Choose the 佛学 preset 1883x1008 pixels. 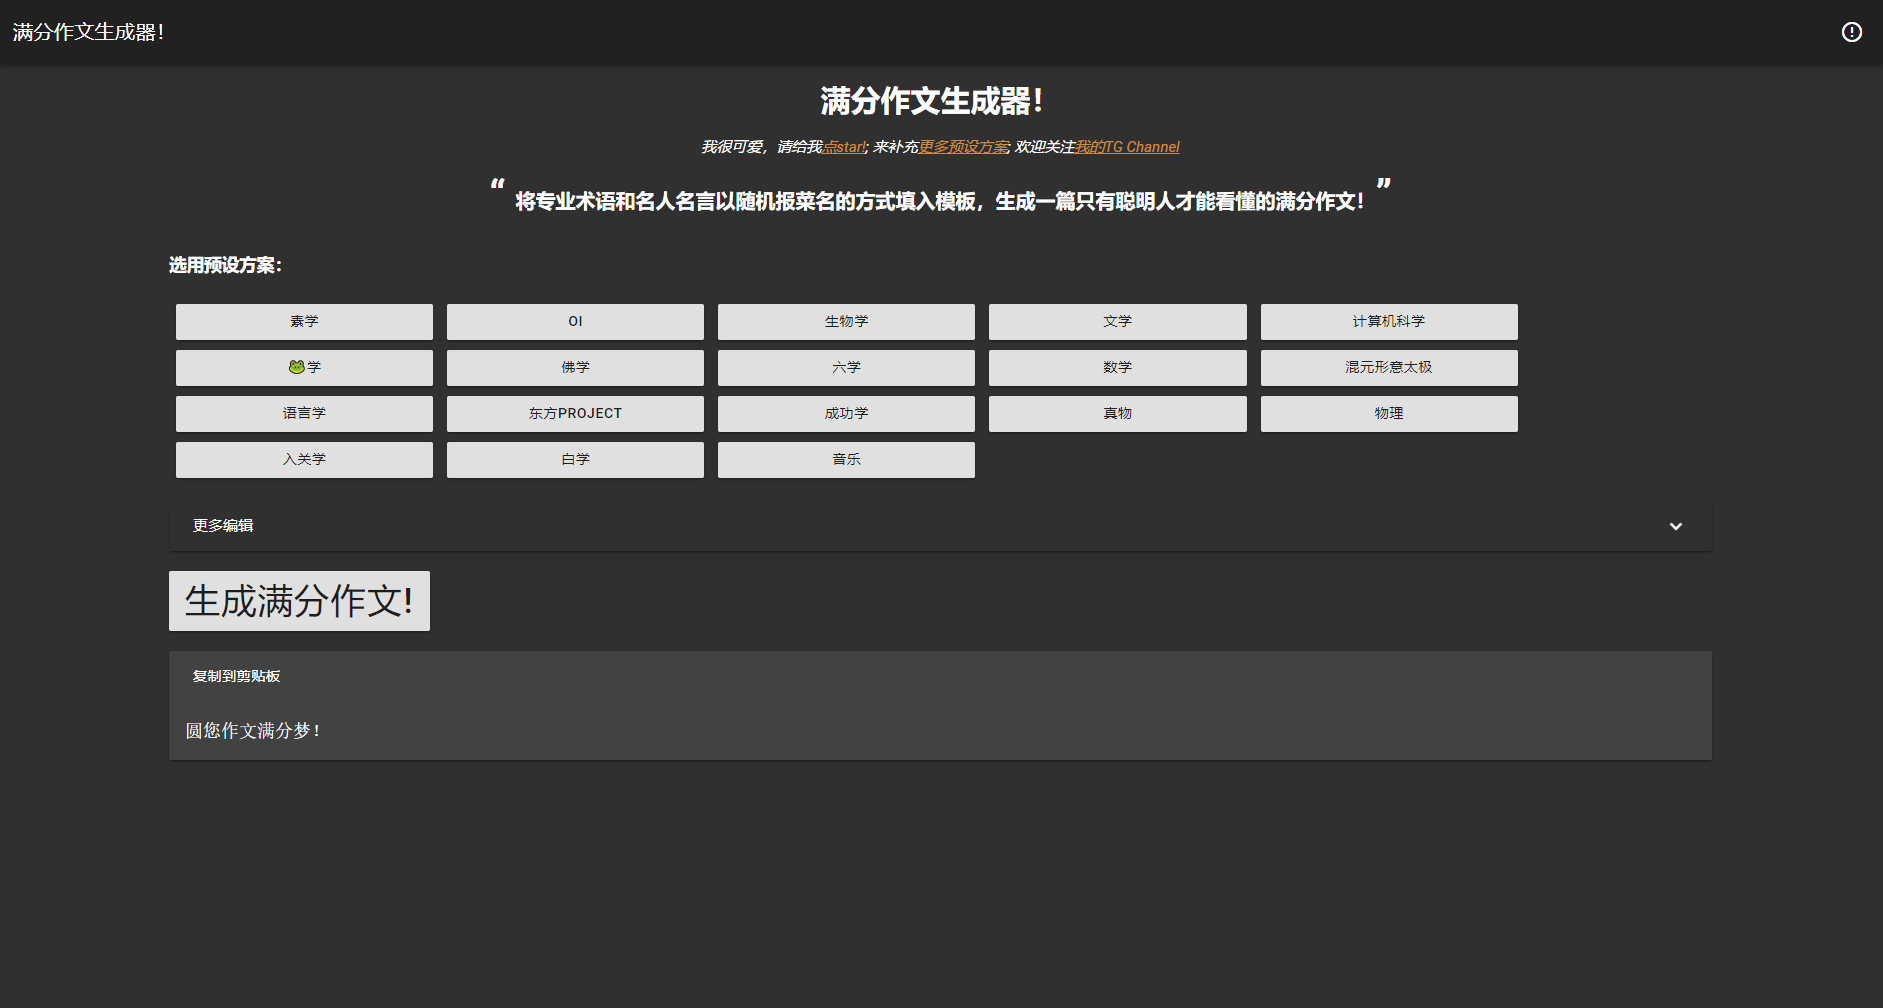pos(575,367)
